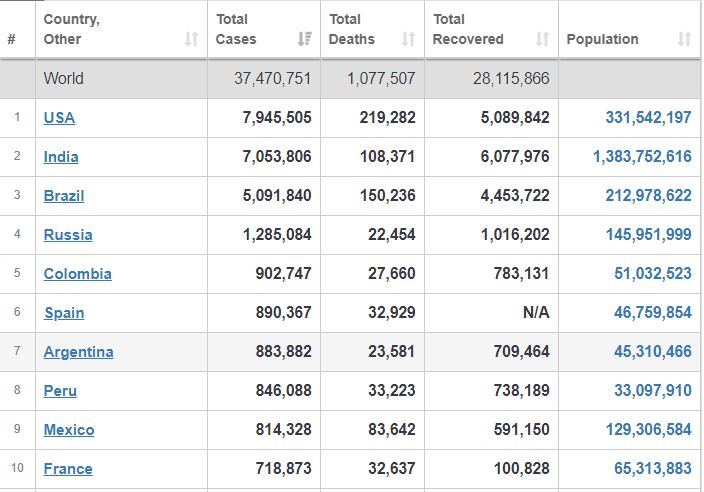Select Spain total cases 890,367
Viewport: 704px width, 492px height.
(x=284, y=313)
